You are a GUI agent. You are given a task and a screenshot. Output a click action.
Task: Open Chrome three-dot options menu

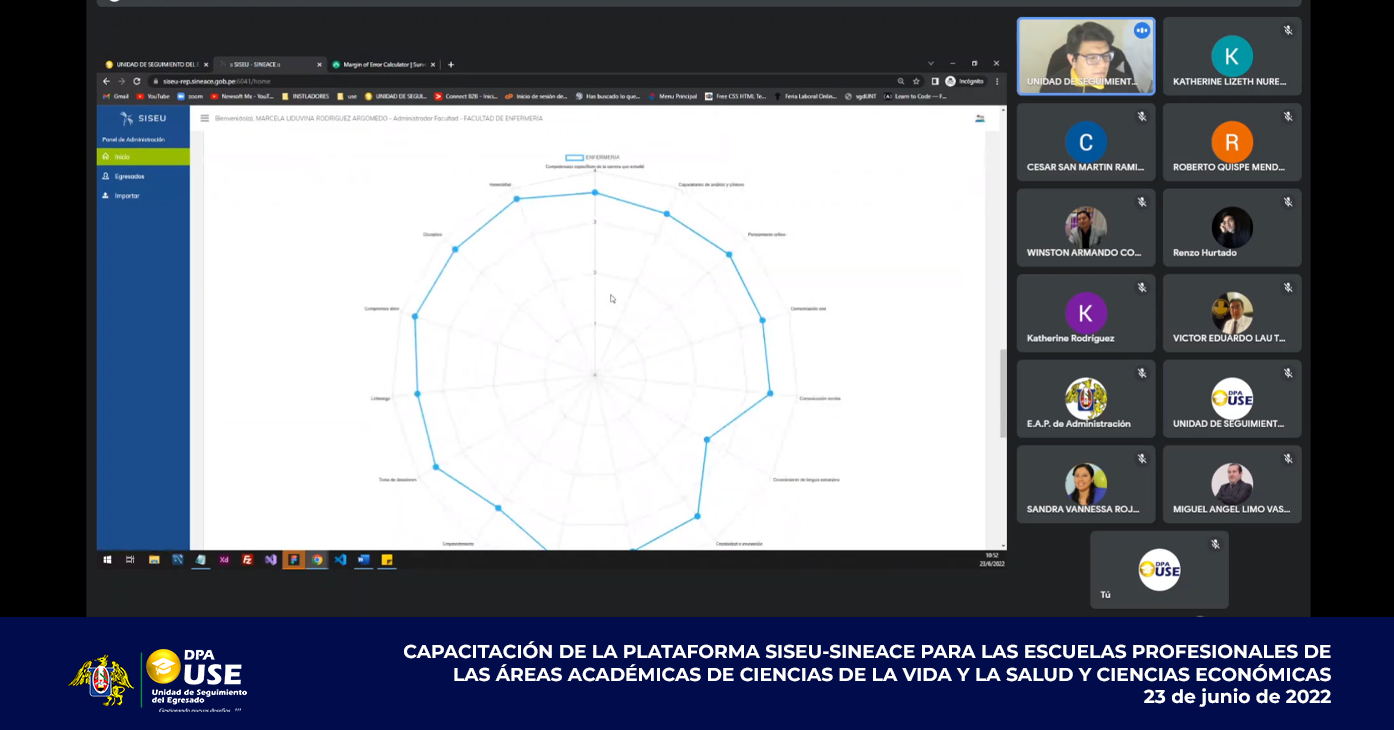(997, 81)
